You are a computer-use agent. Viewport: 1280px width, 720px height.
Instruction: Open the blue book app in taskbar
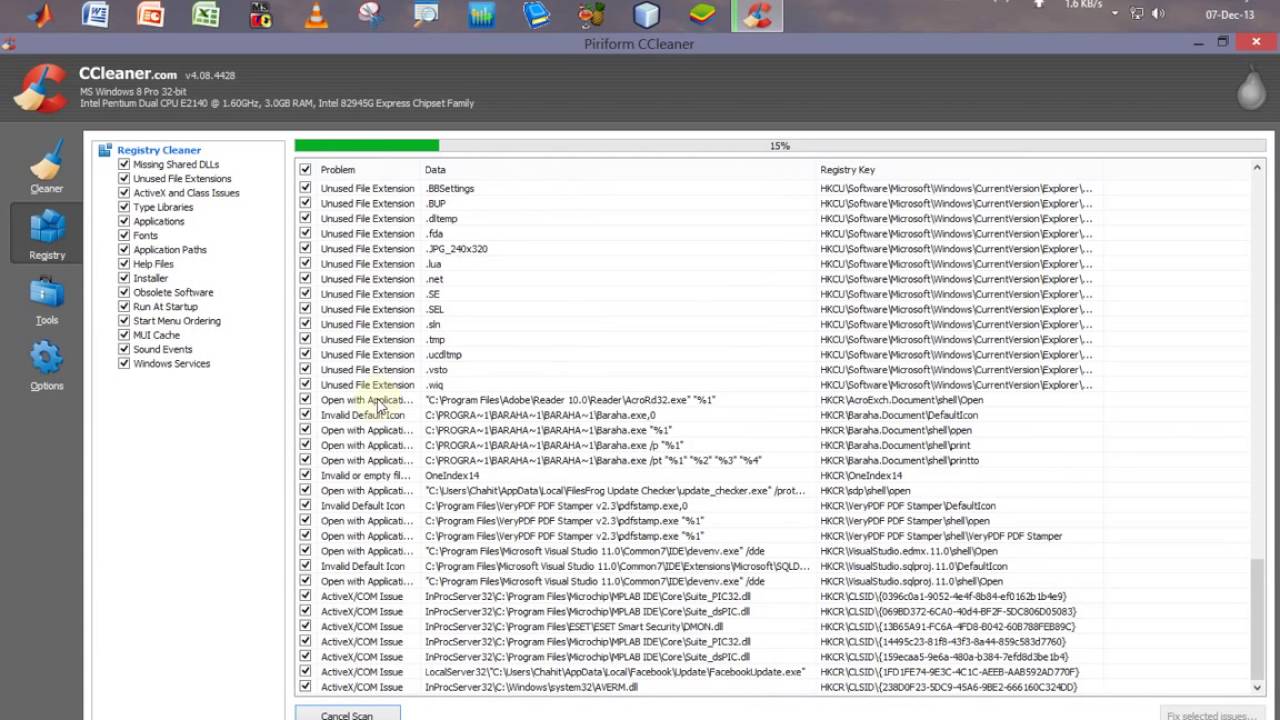click(536, 15)
